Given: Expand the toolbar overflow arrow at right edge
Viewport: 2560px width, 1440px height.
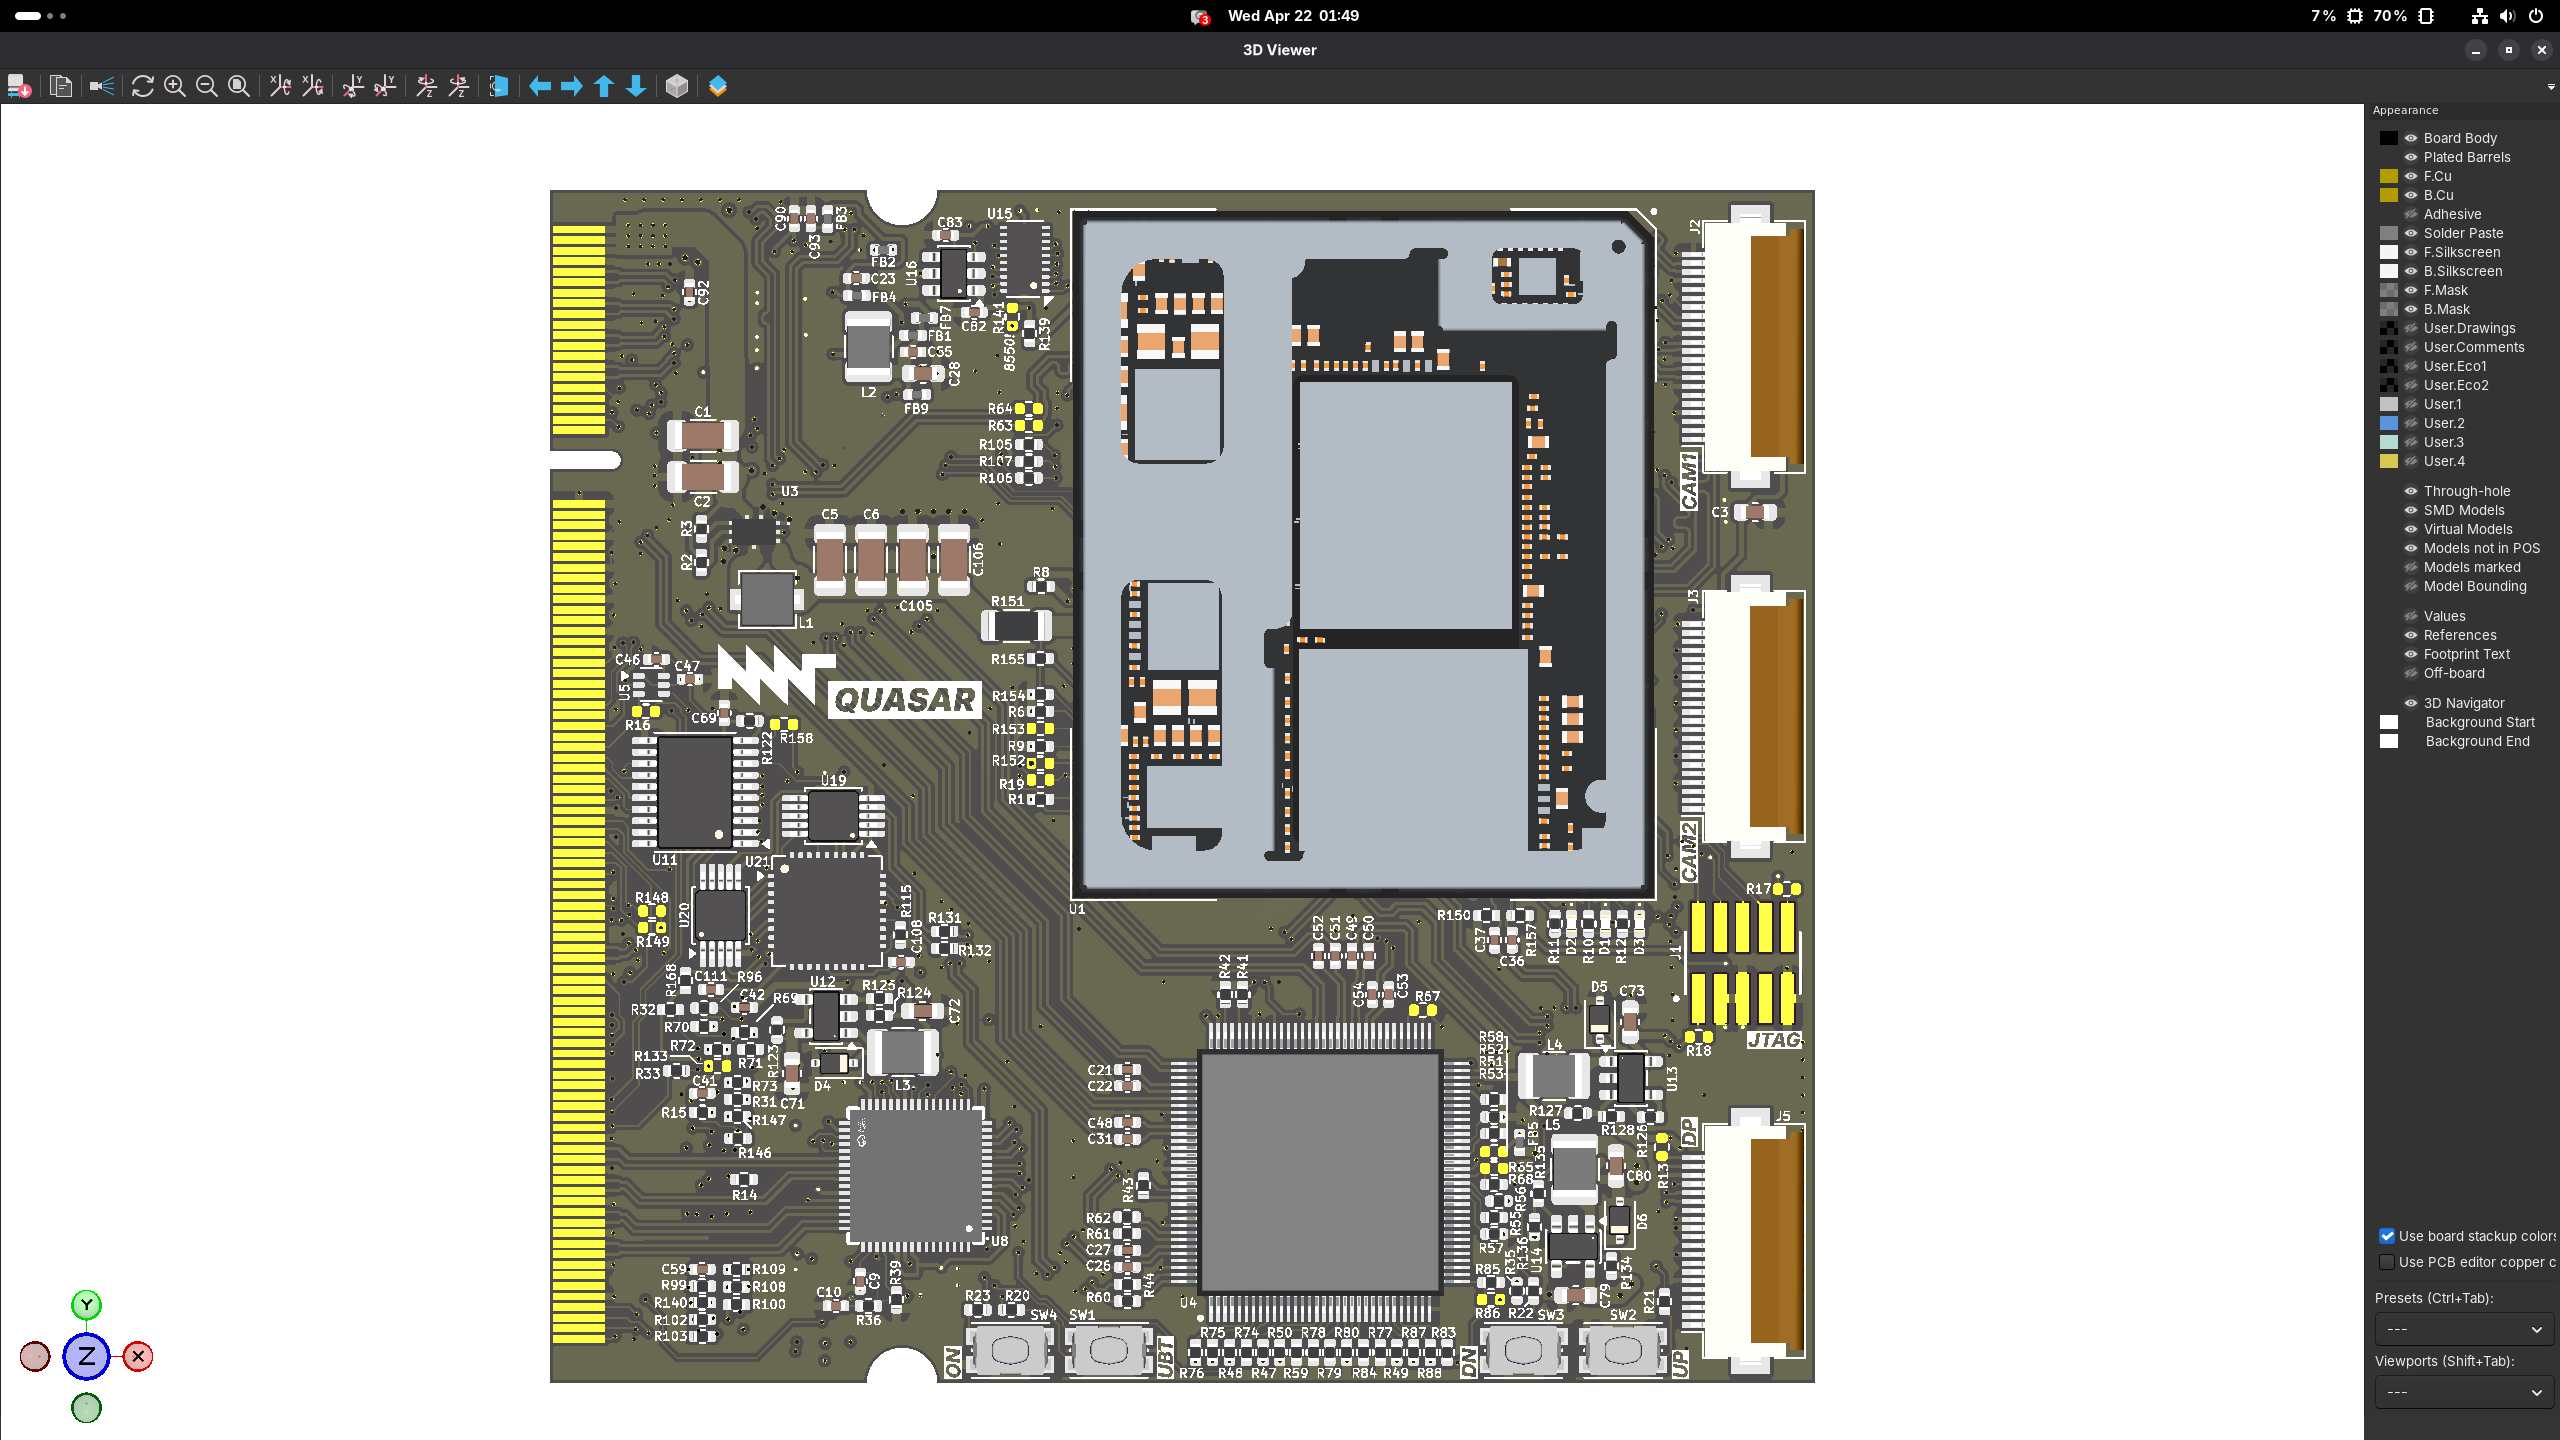Looking at the screenshot, I should pos(2551,87).
